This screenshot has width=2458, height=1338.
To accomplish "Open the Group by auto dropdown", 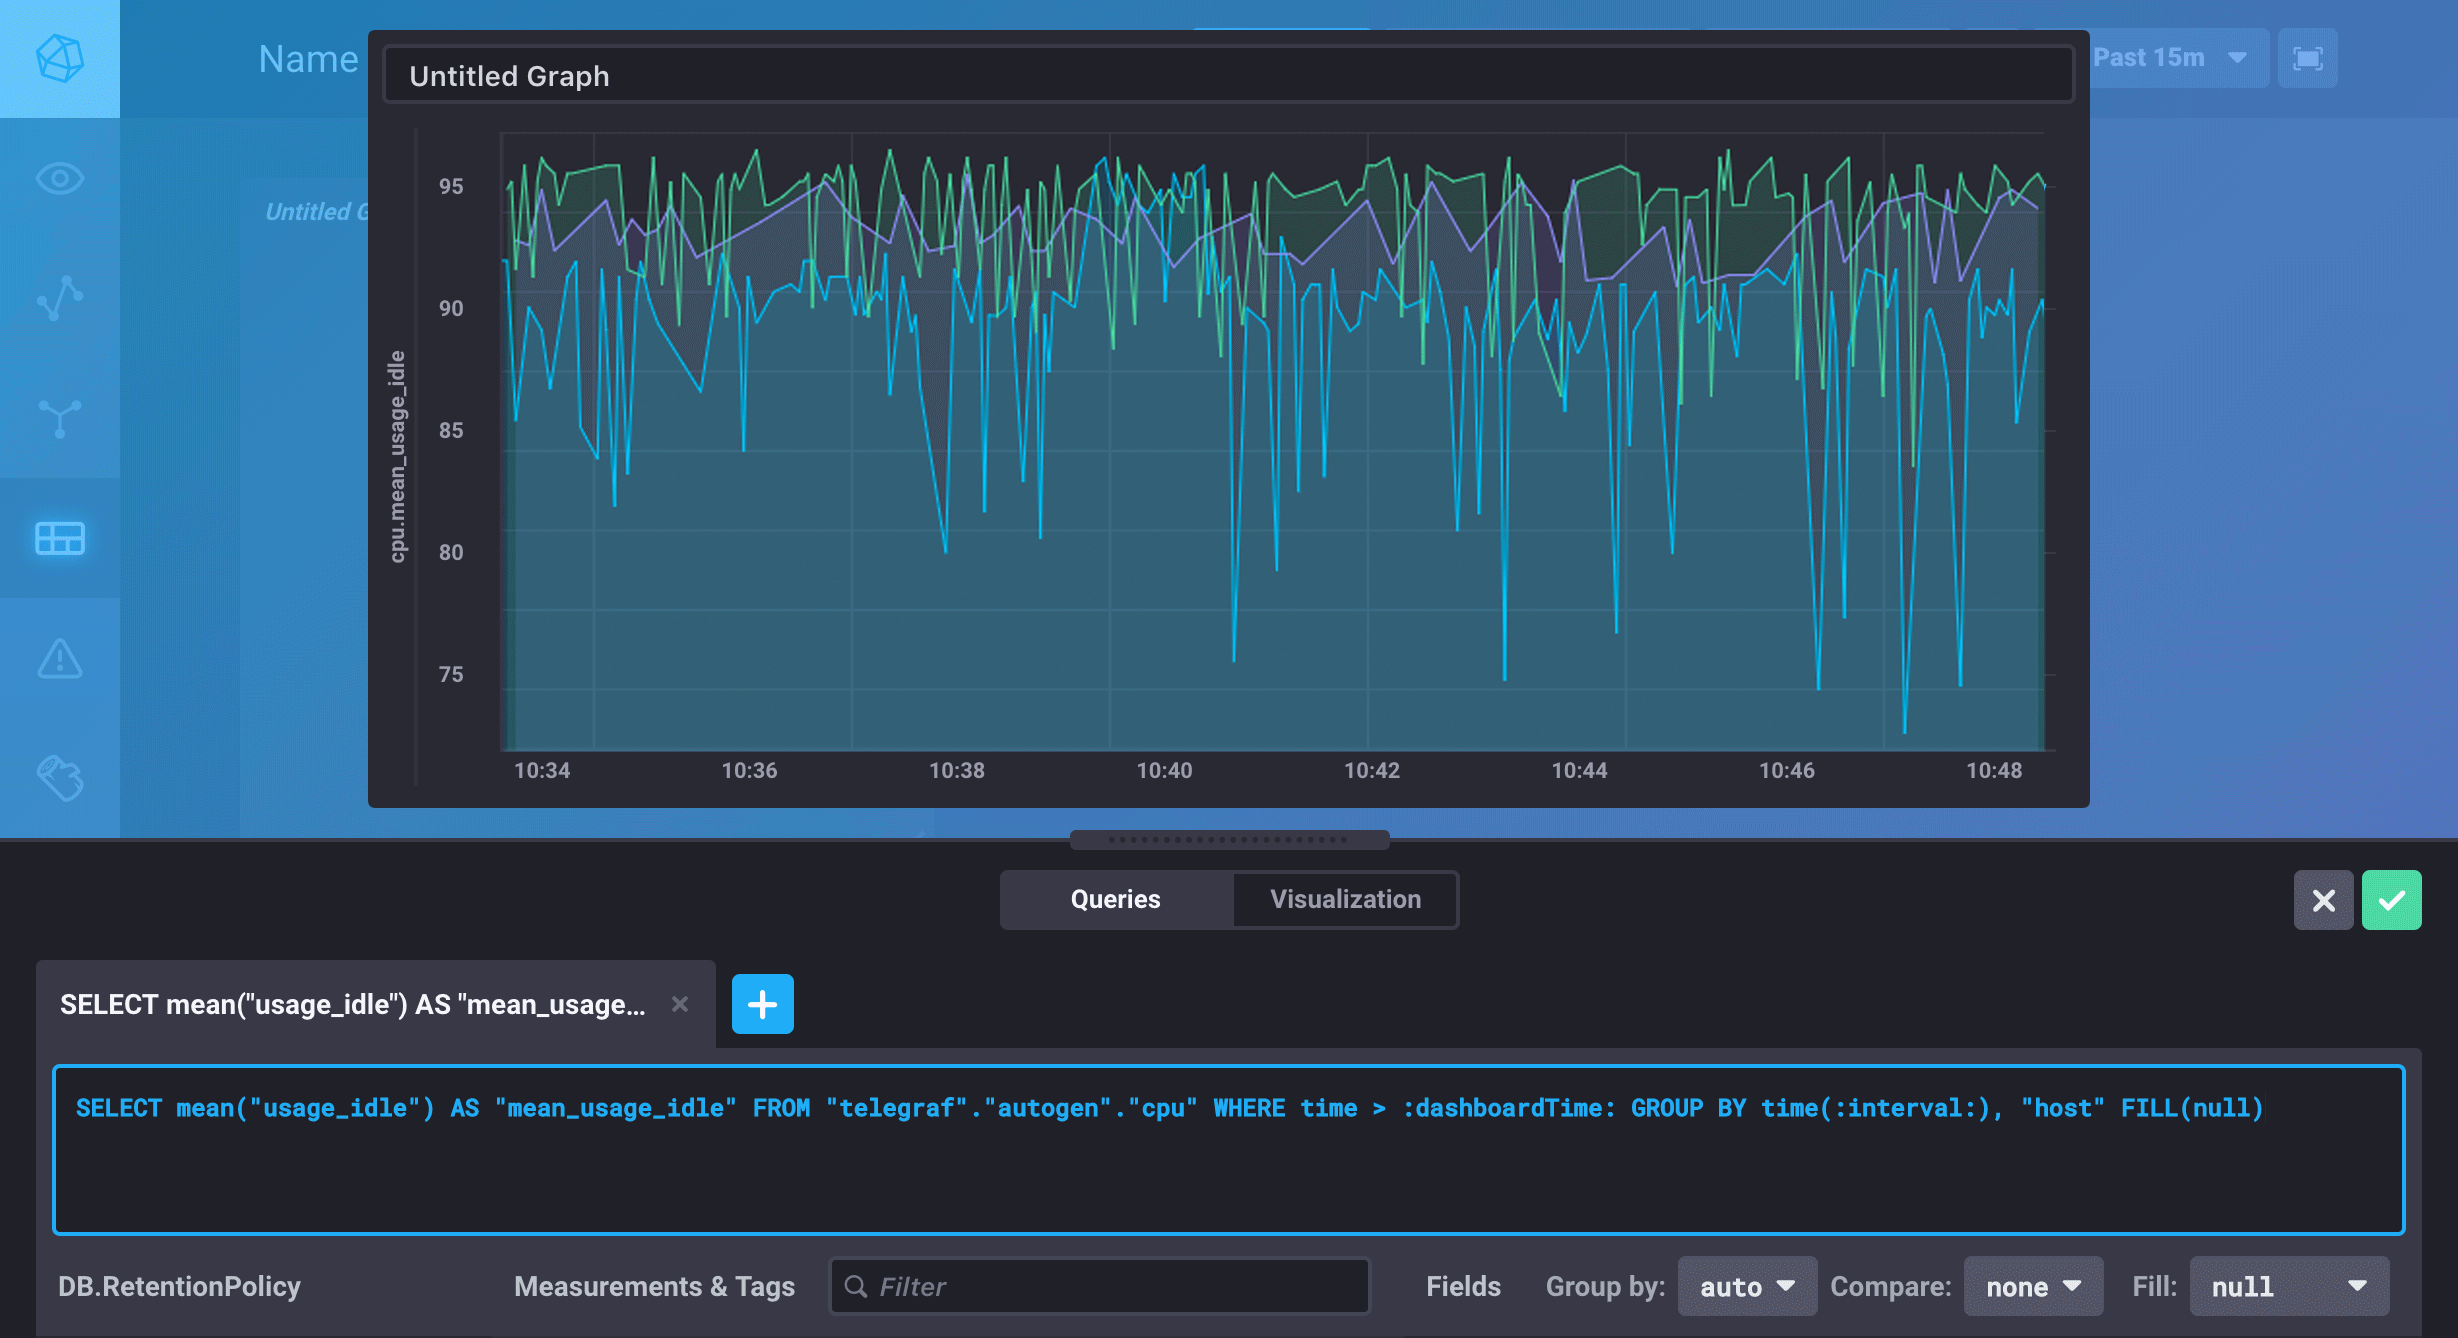I will tap(1746, 1286).
